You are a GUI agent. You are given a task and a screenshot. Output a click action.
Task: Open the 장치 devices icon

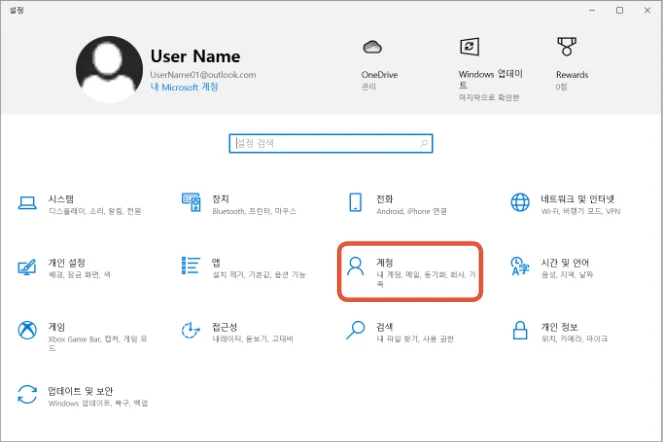point(191,202)
